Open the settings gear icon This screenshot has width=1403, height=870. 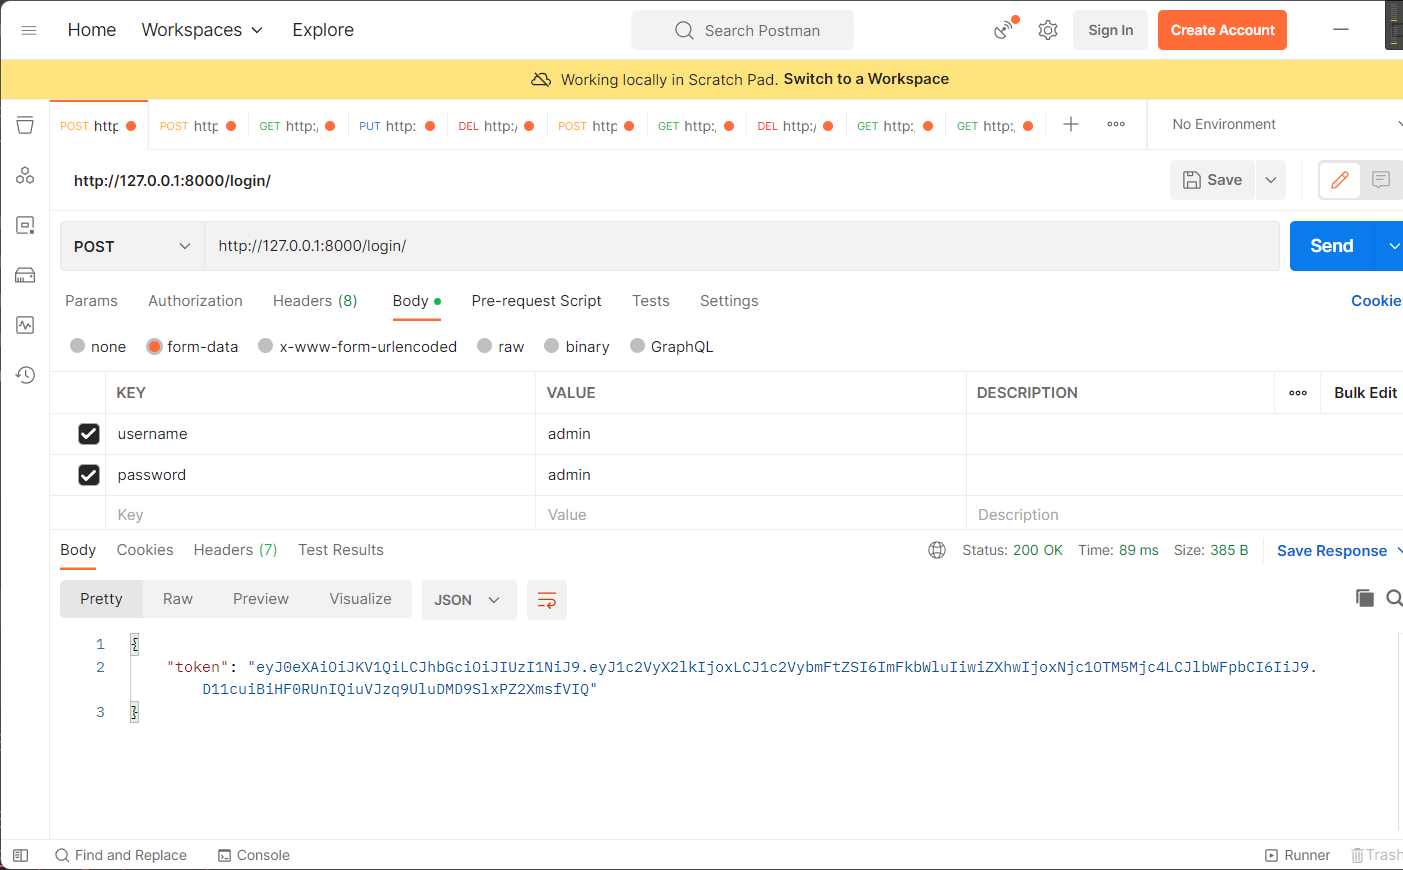1048,30
